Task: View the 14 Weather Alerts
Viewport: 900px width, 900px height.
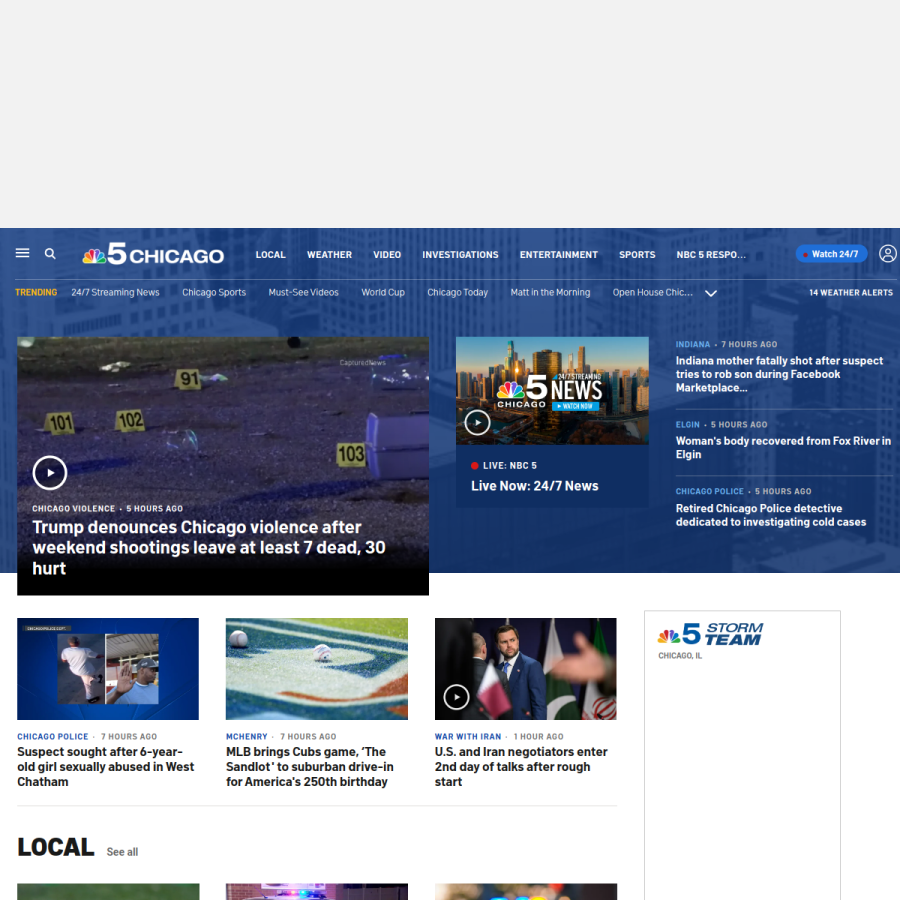Action: [851, 293]
